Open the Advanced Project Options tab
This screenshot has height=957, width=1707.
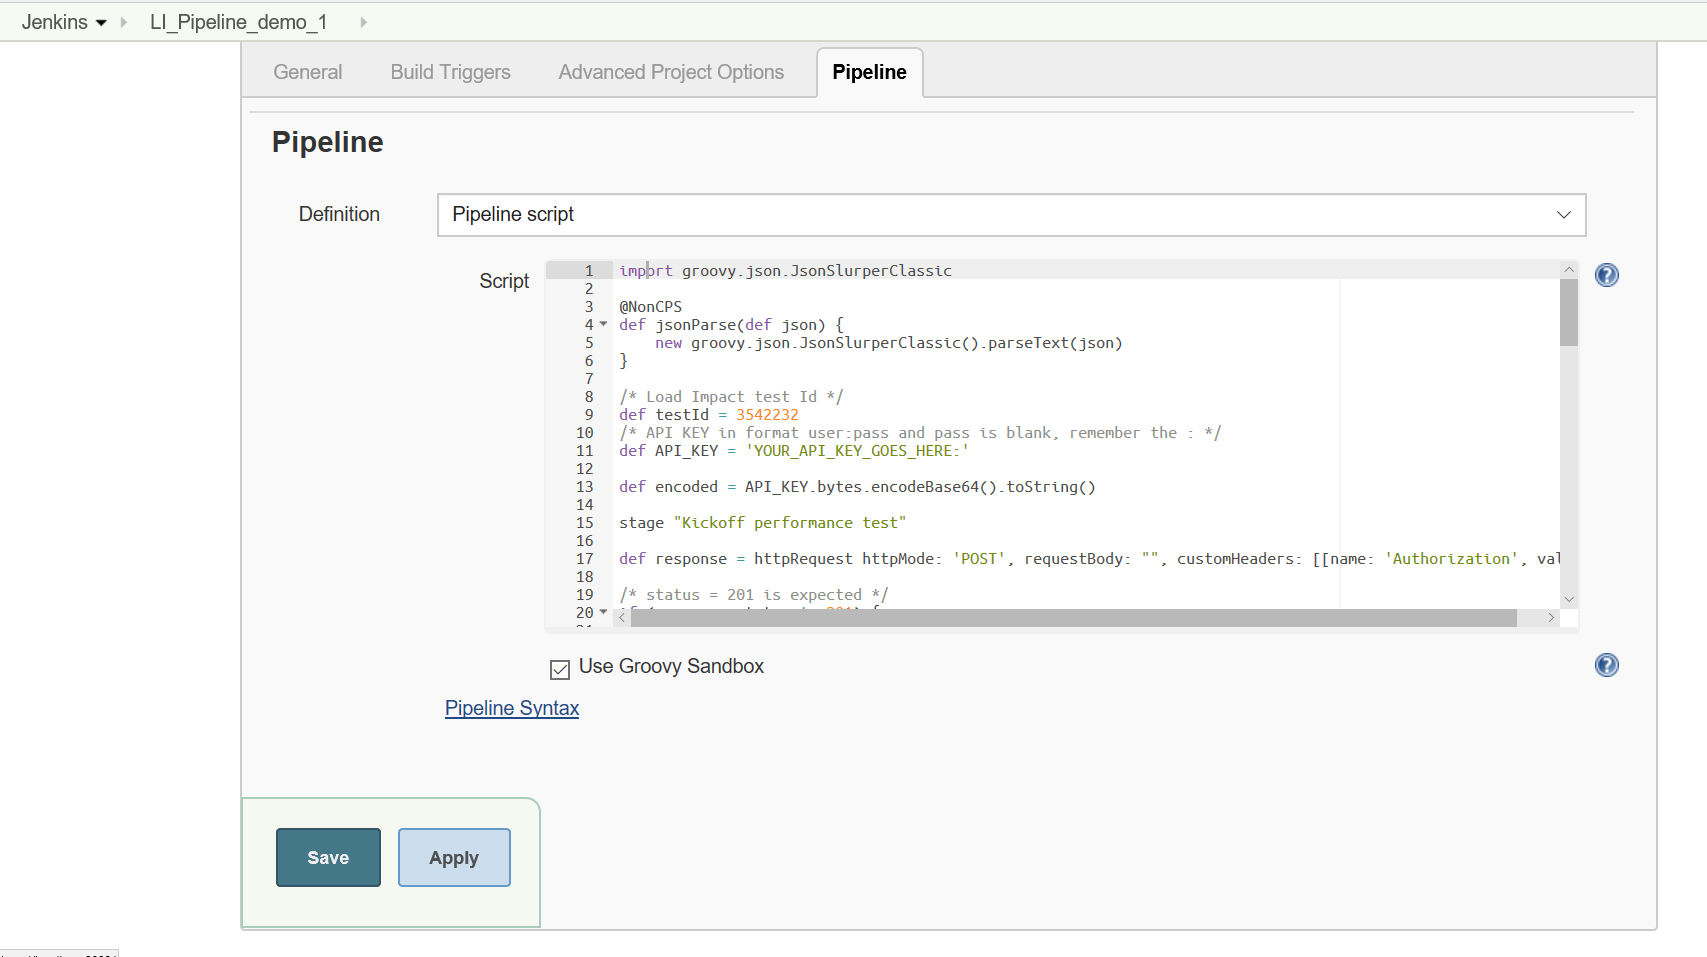(x=671, y=72)
